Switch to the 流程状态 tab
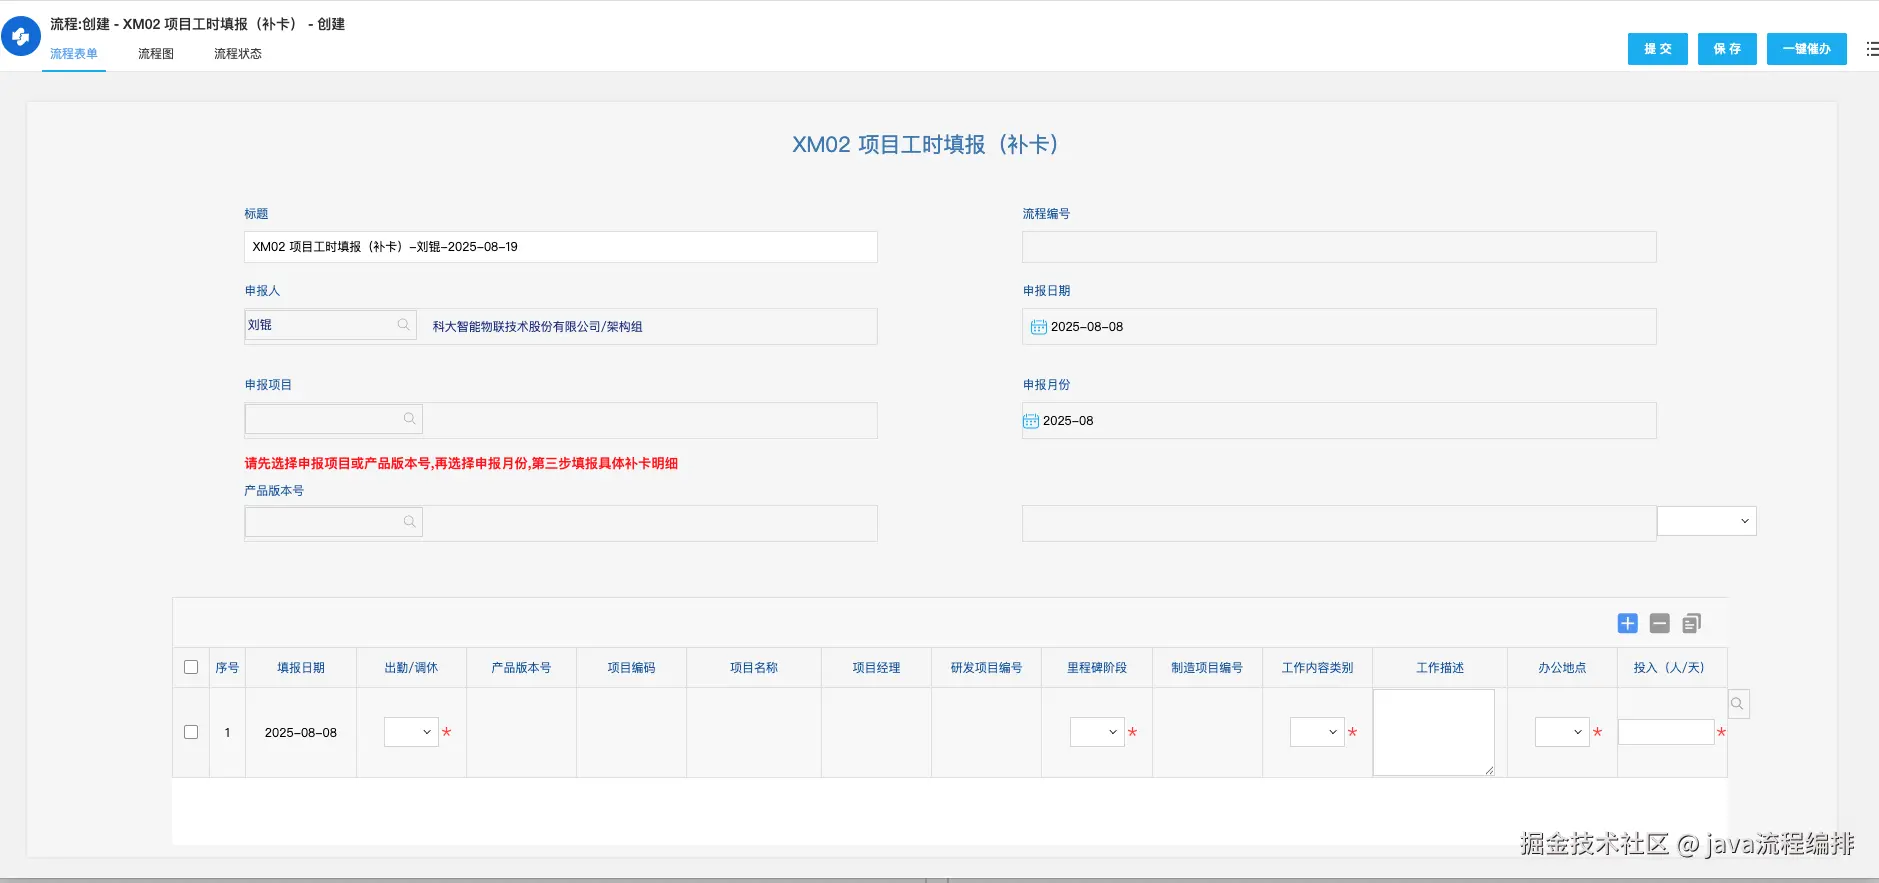 point(237,54)
